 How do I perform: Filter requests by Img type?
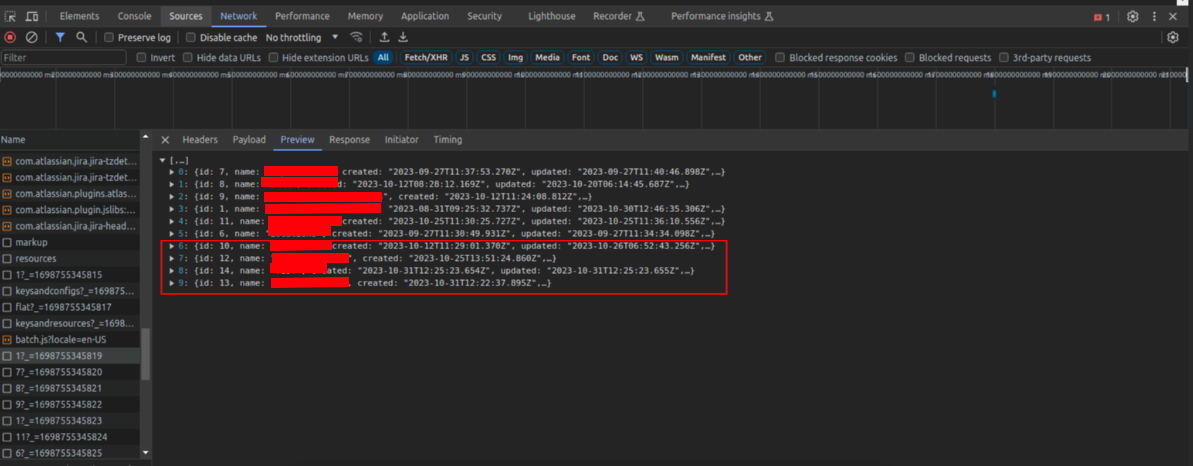click(516, 58)
